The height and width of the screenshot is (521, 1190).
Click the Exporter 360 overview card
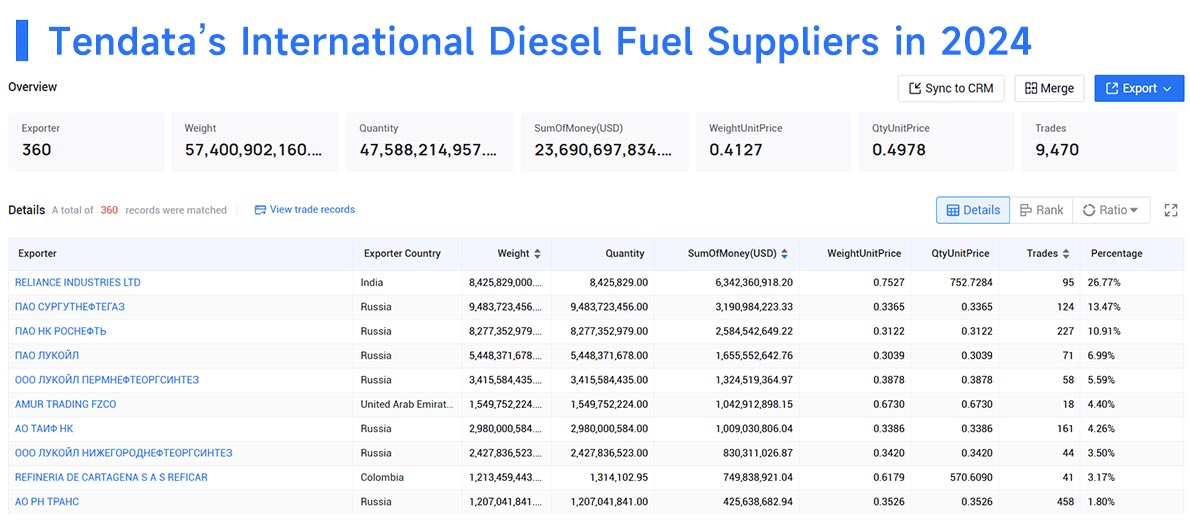(x=86, y=141)
